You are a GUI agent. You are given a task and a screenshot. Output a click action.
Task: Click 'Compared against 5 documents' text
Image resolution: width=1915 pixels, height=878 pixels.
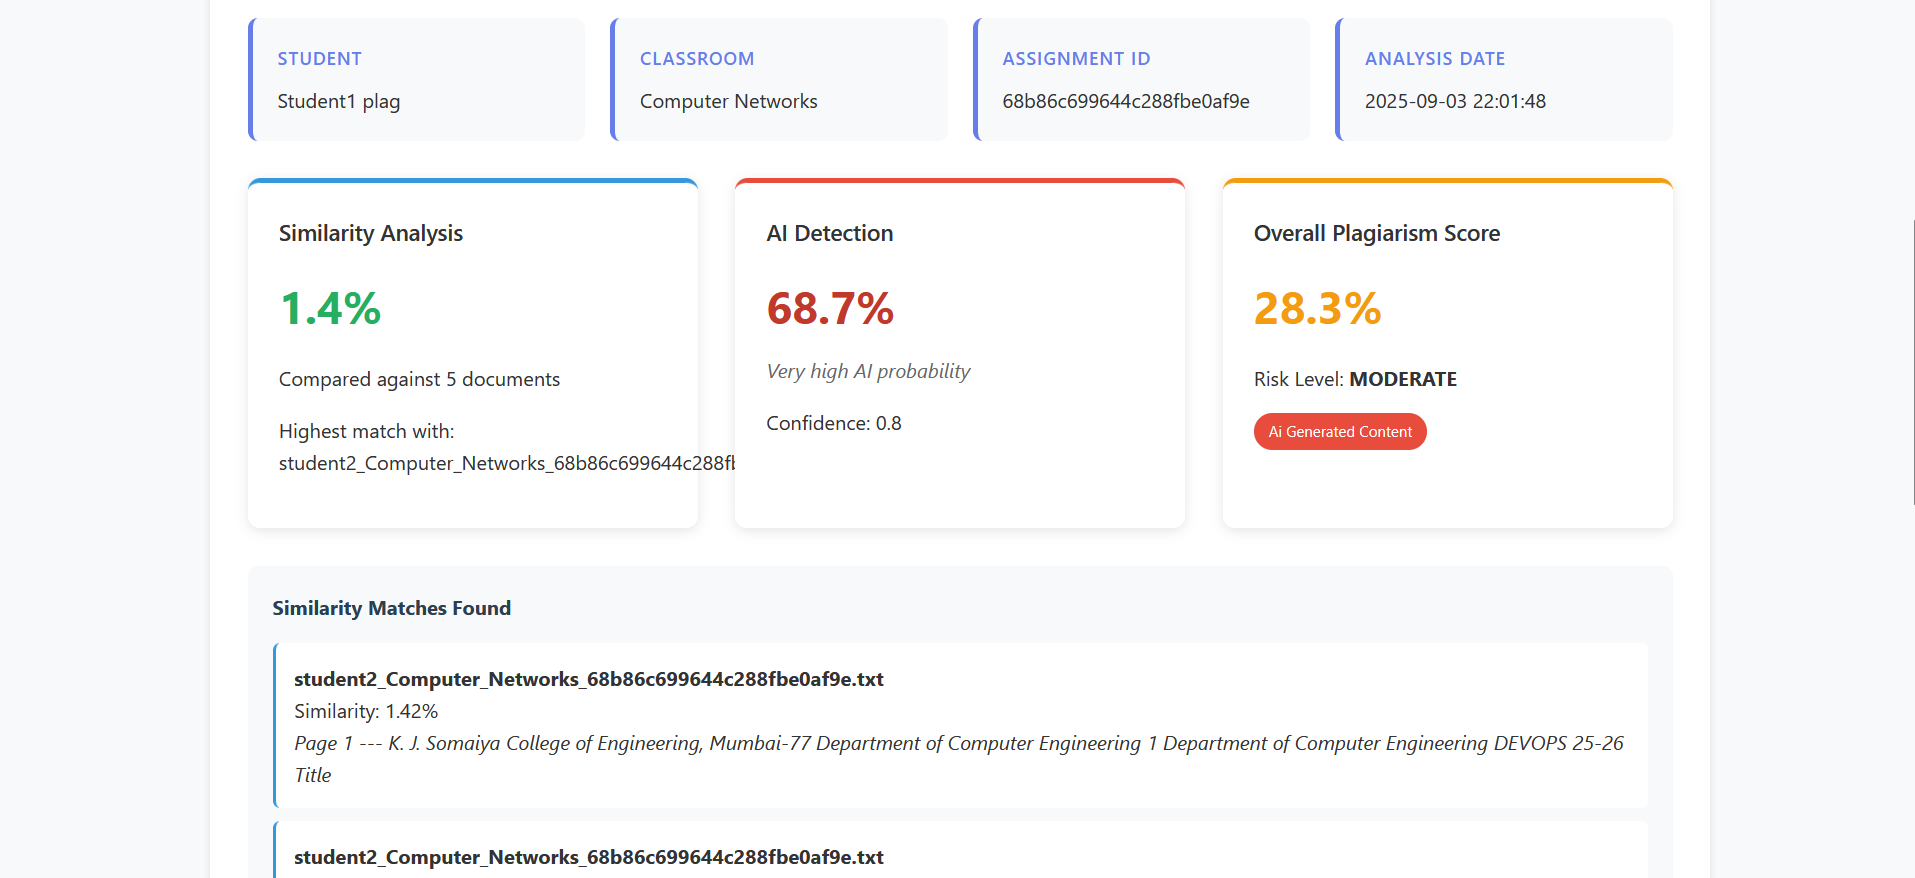coord(419,379)
